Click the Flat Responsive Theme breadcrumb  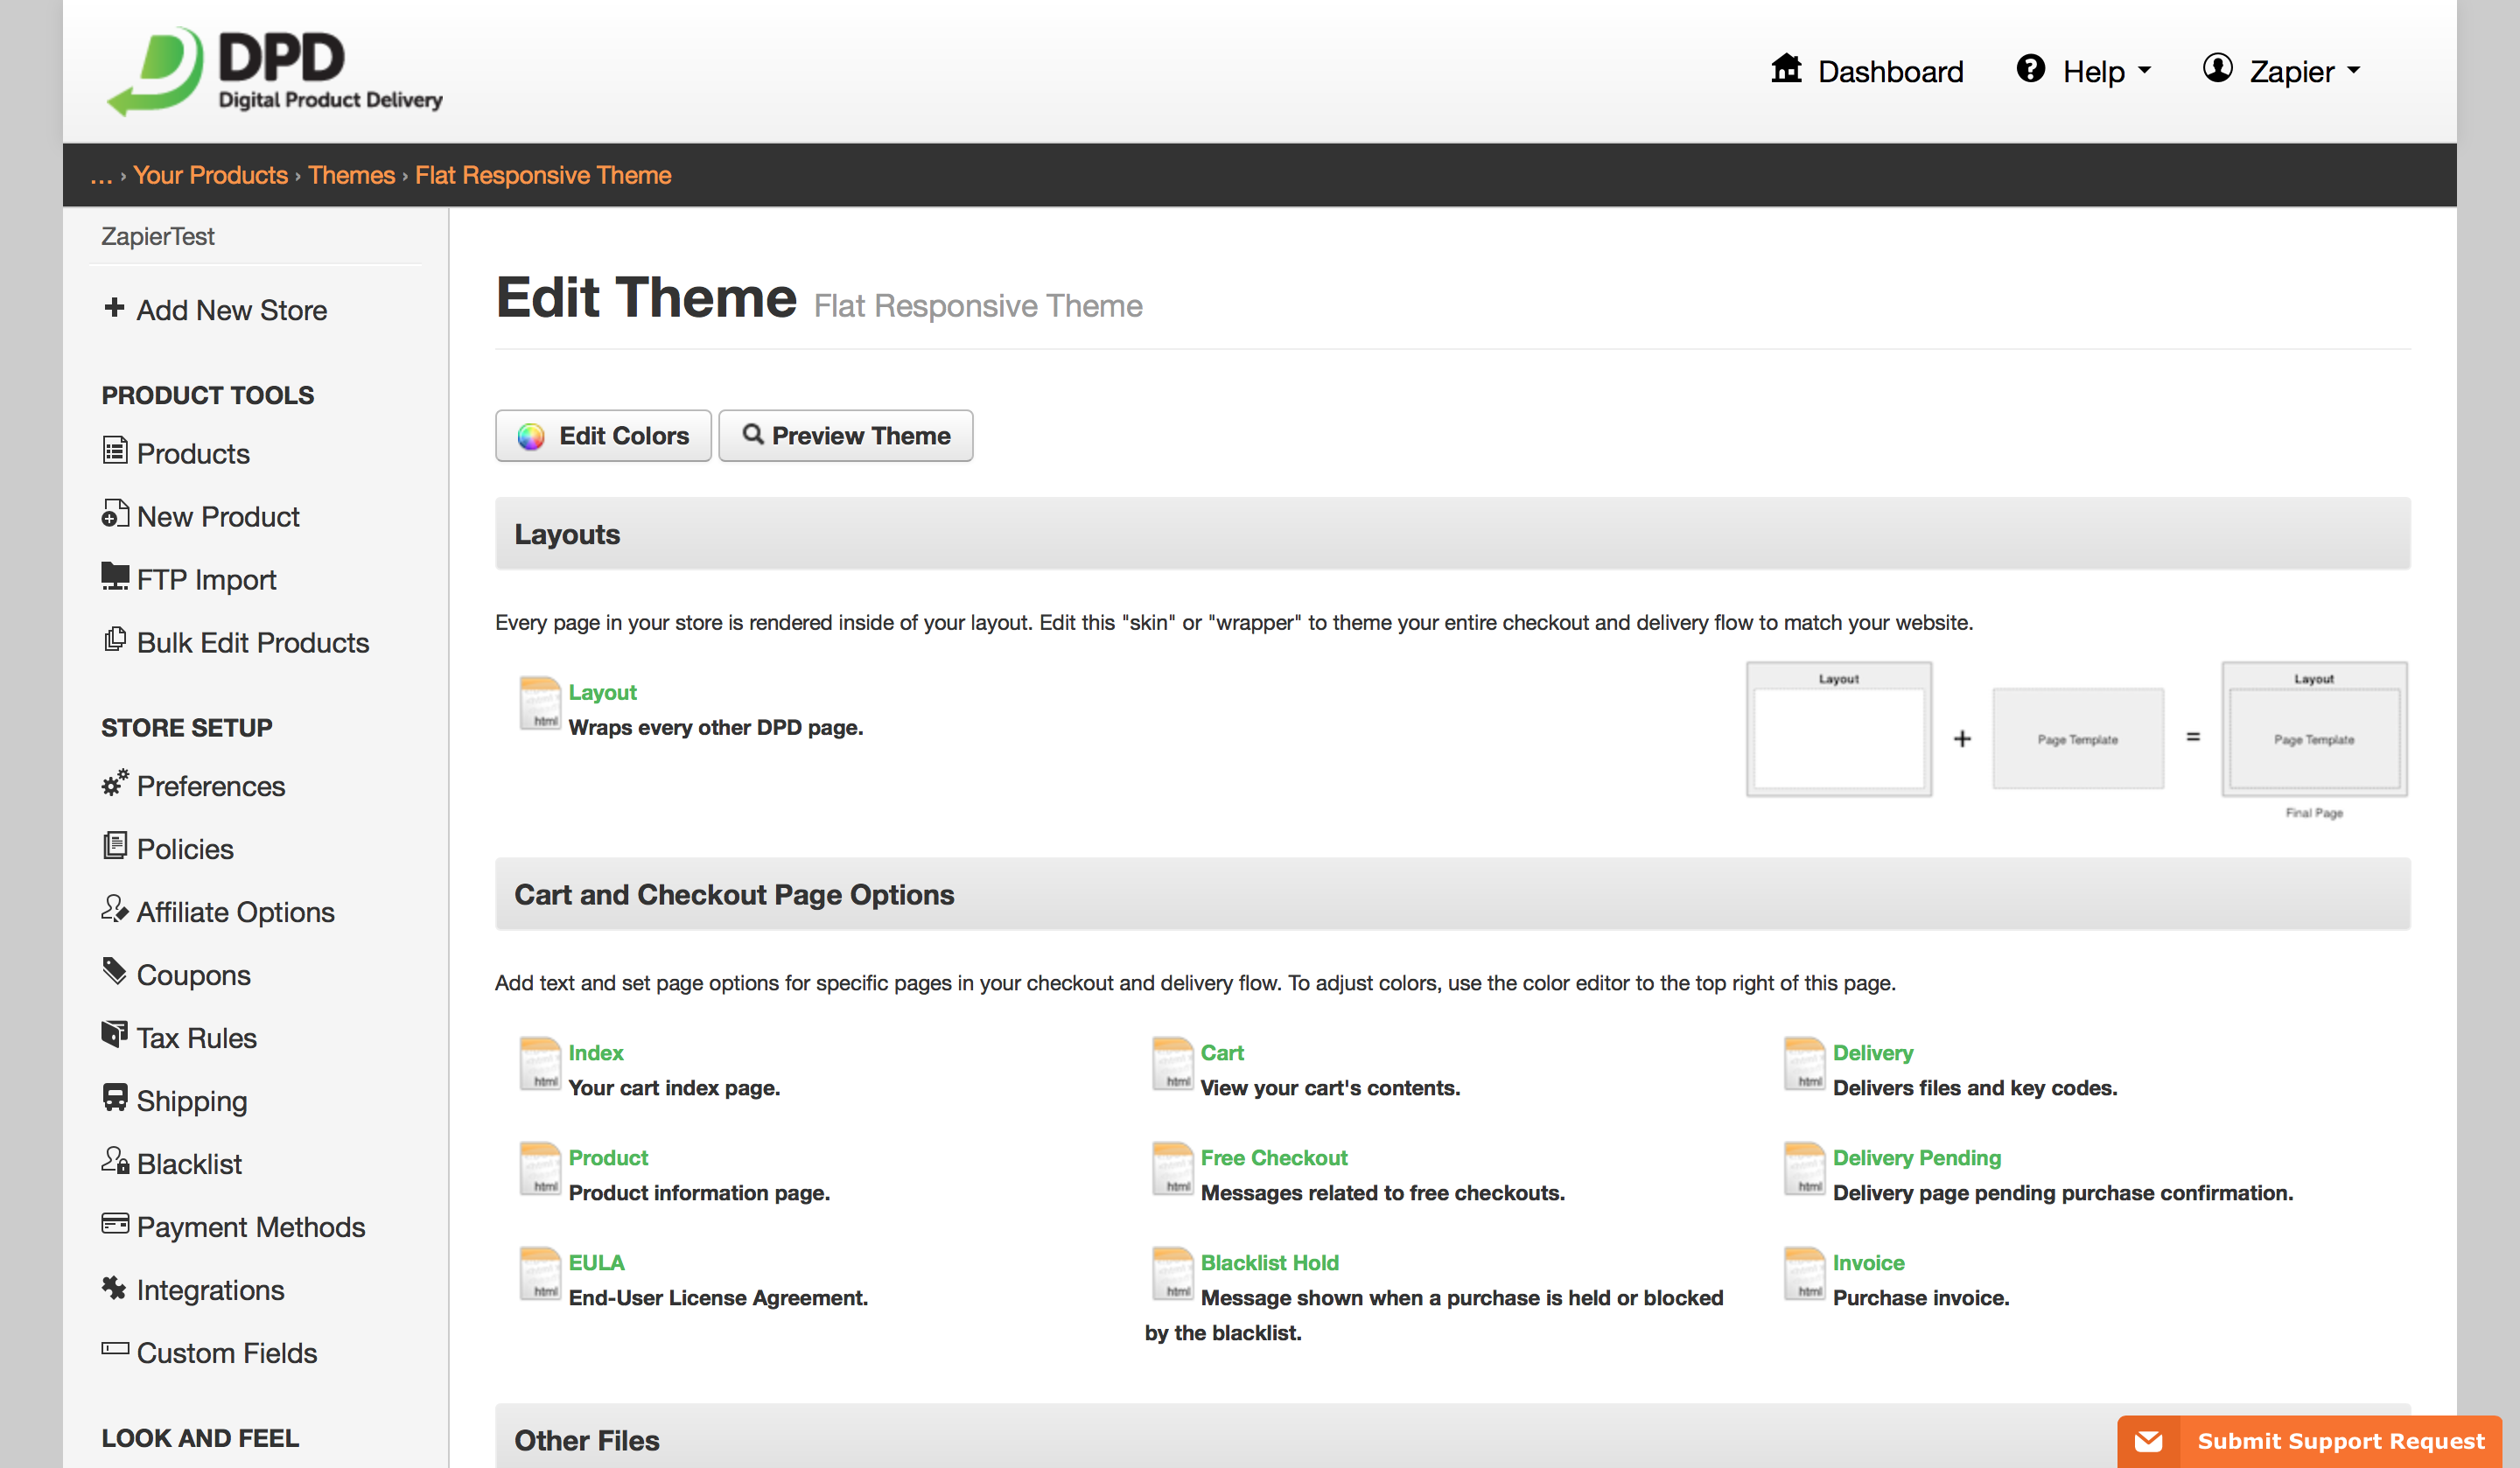click(x=543, y=175)
